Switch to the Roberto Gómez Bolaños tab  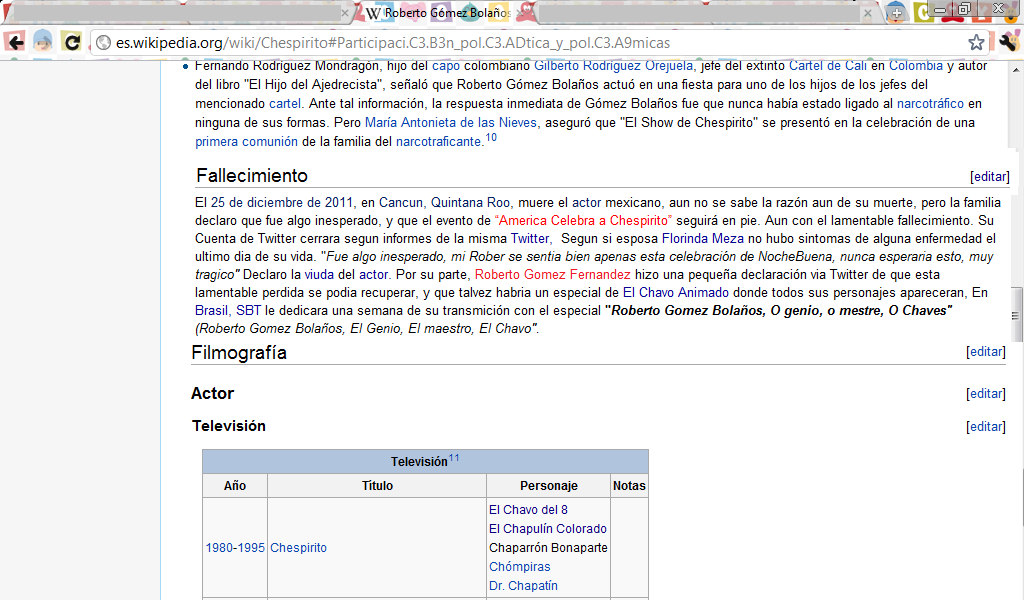(x=440, y=14)
